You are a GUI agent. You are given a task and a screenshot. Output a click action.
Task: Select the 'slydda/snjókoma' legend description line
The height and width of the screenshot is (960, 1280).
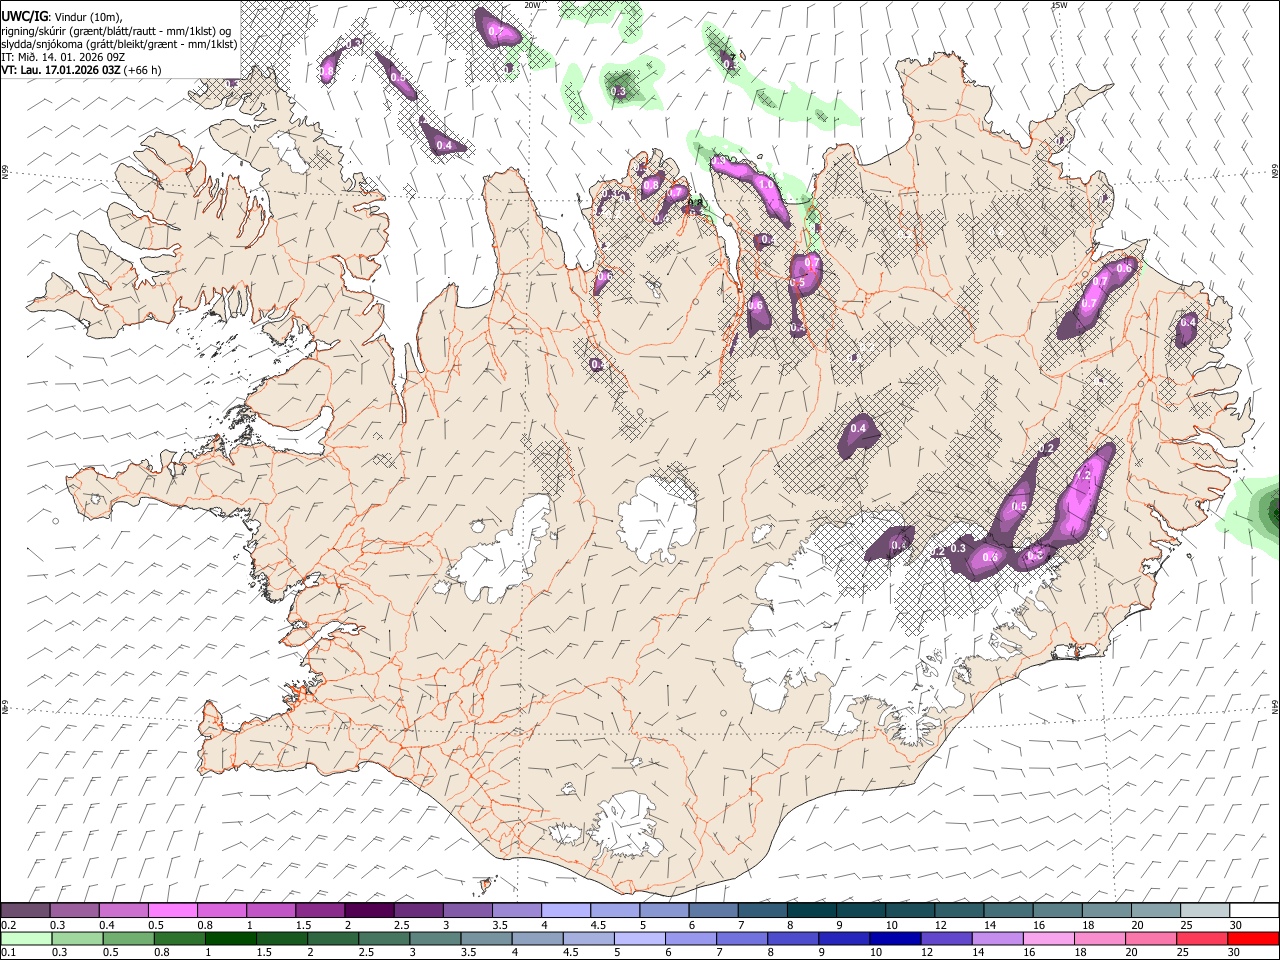pos(120,44)
